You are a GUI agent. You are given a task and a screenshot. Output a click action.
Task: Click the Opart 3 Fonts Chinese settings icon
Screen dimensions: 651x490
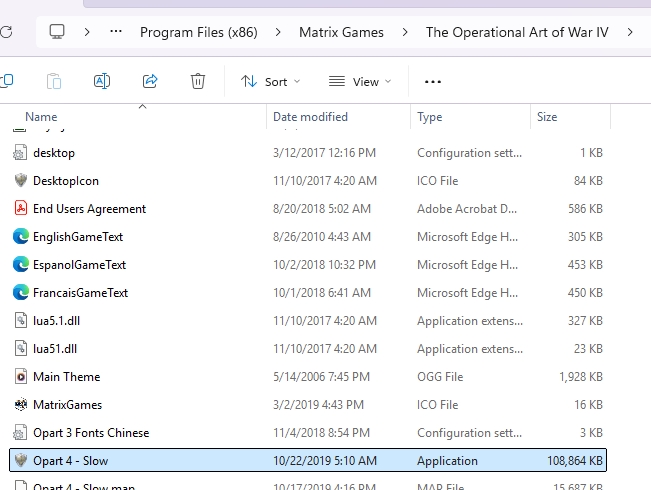click(20, 433)
